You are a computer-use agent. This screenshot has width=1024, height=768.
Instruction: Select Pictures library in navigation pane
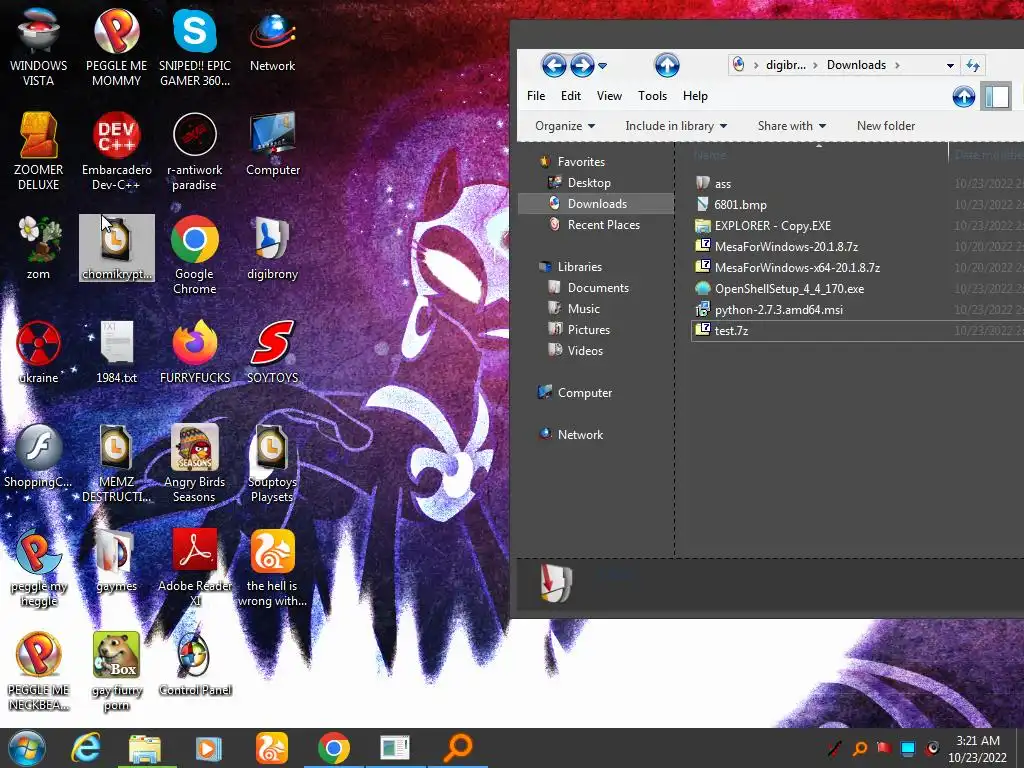(x=588, y=329)
